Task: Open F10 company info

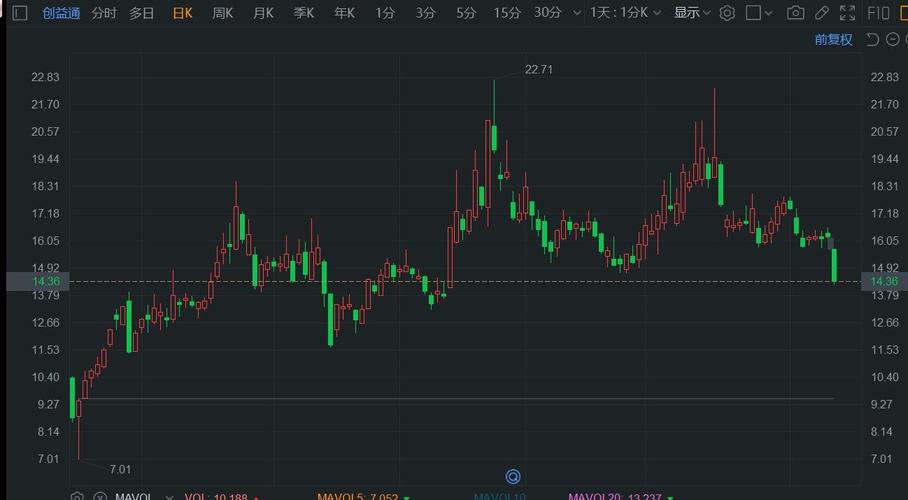Action: click(x=879, y=13)
